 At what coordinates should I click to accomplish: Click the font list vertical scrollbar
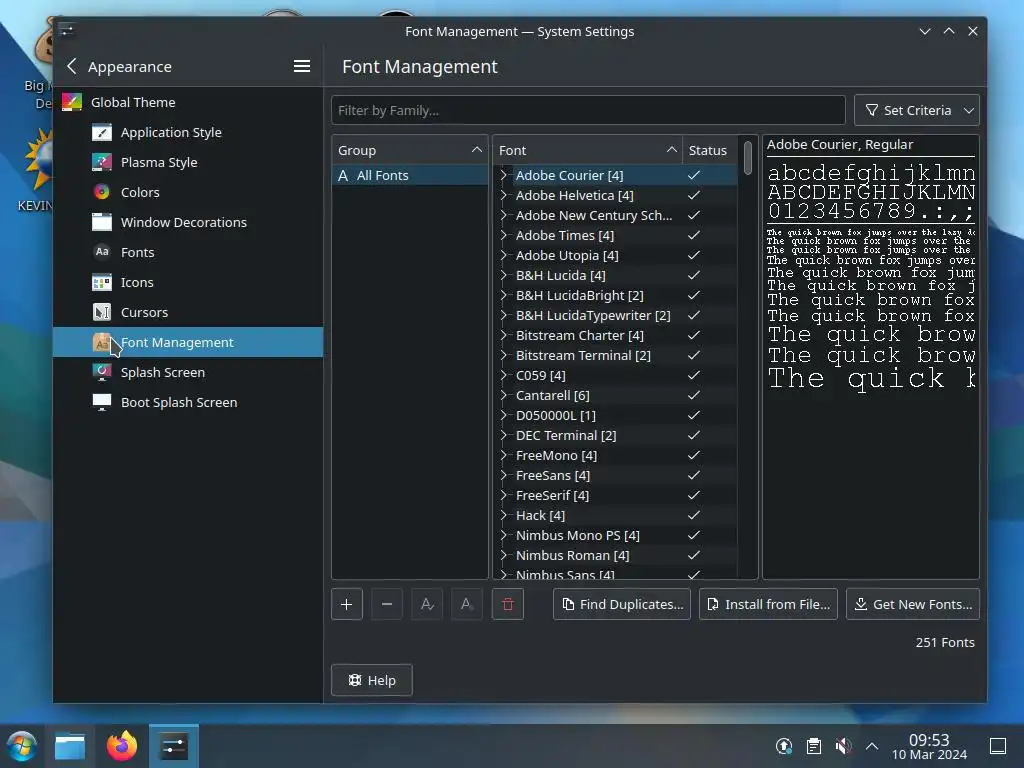point(748,159)
